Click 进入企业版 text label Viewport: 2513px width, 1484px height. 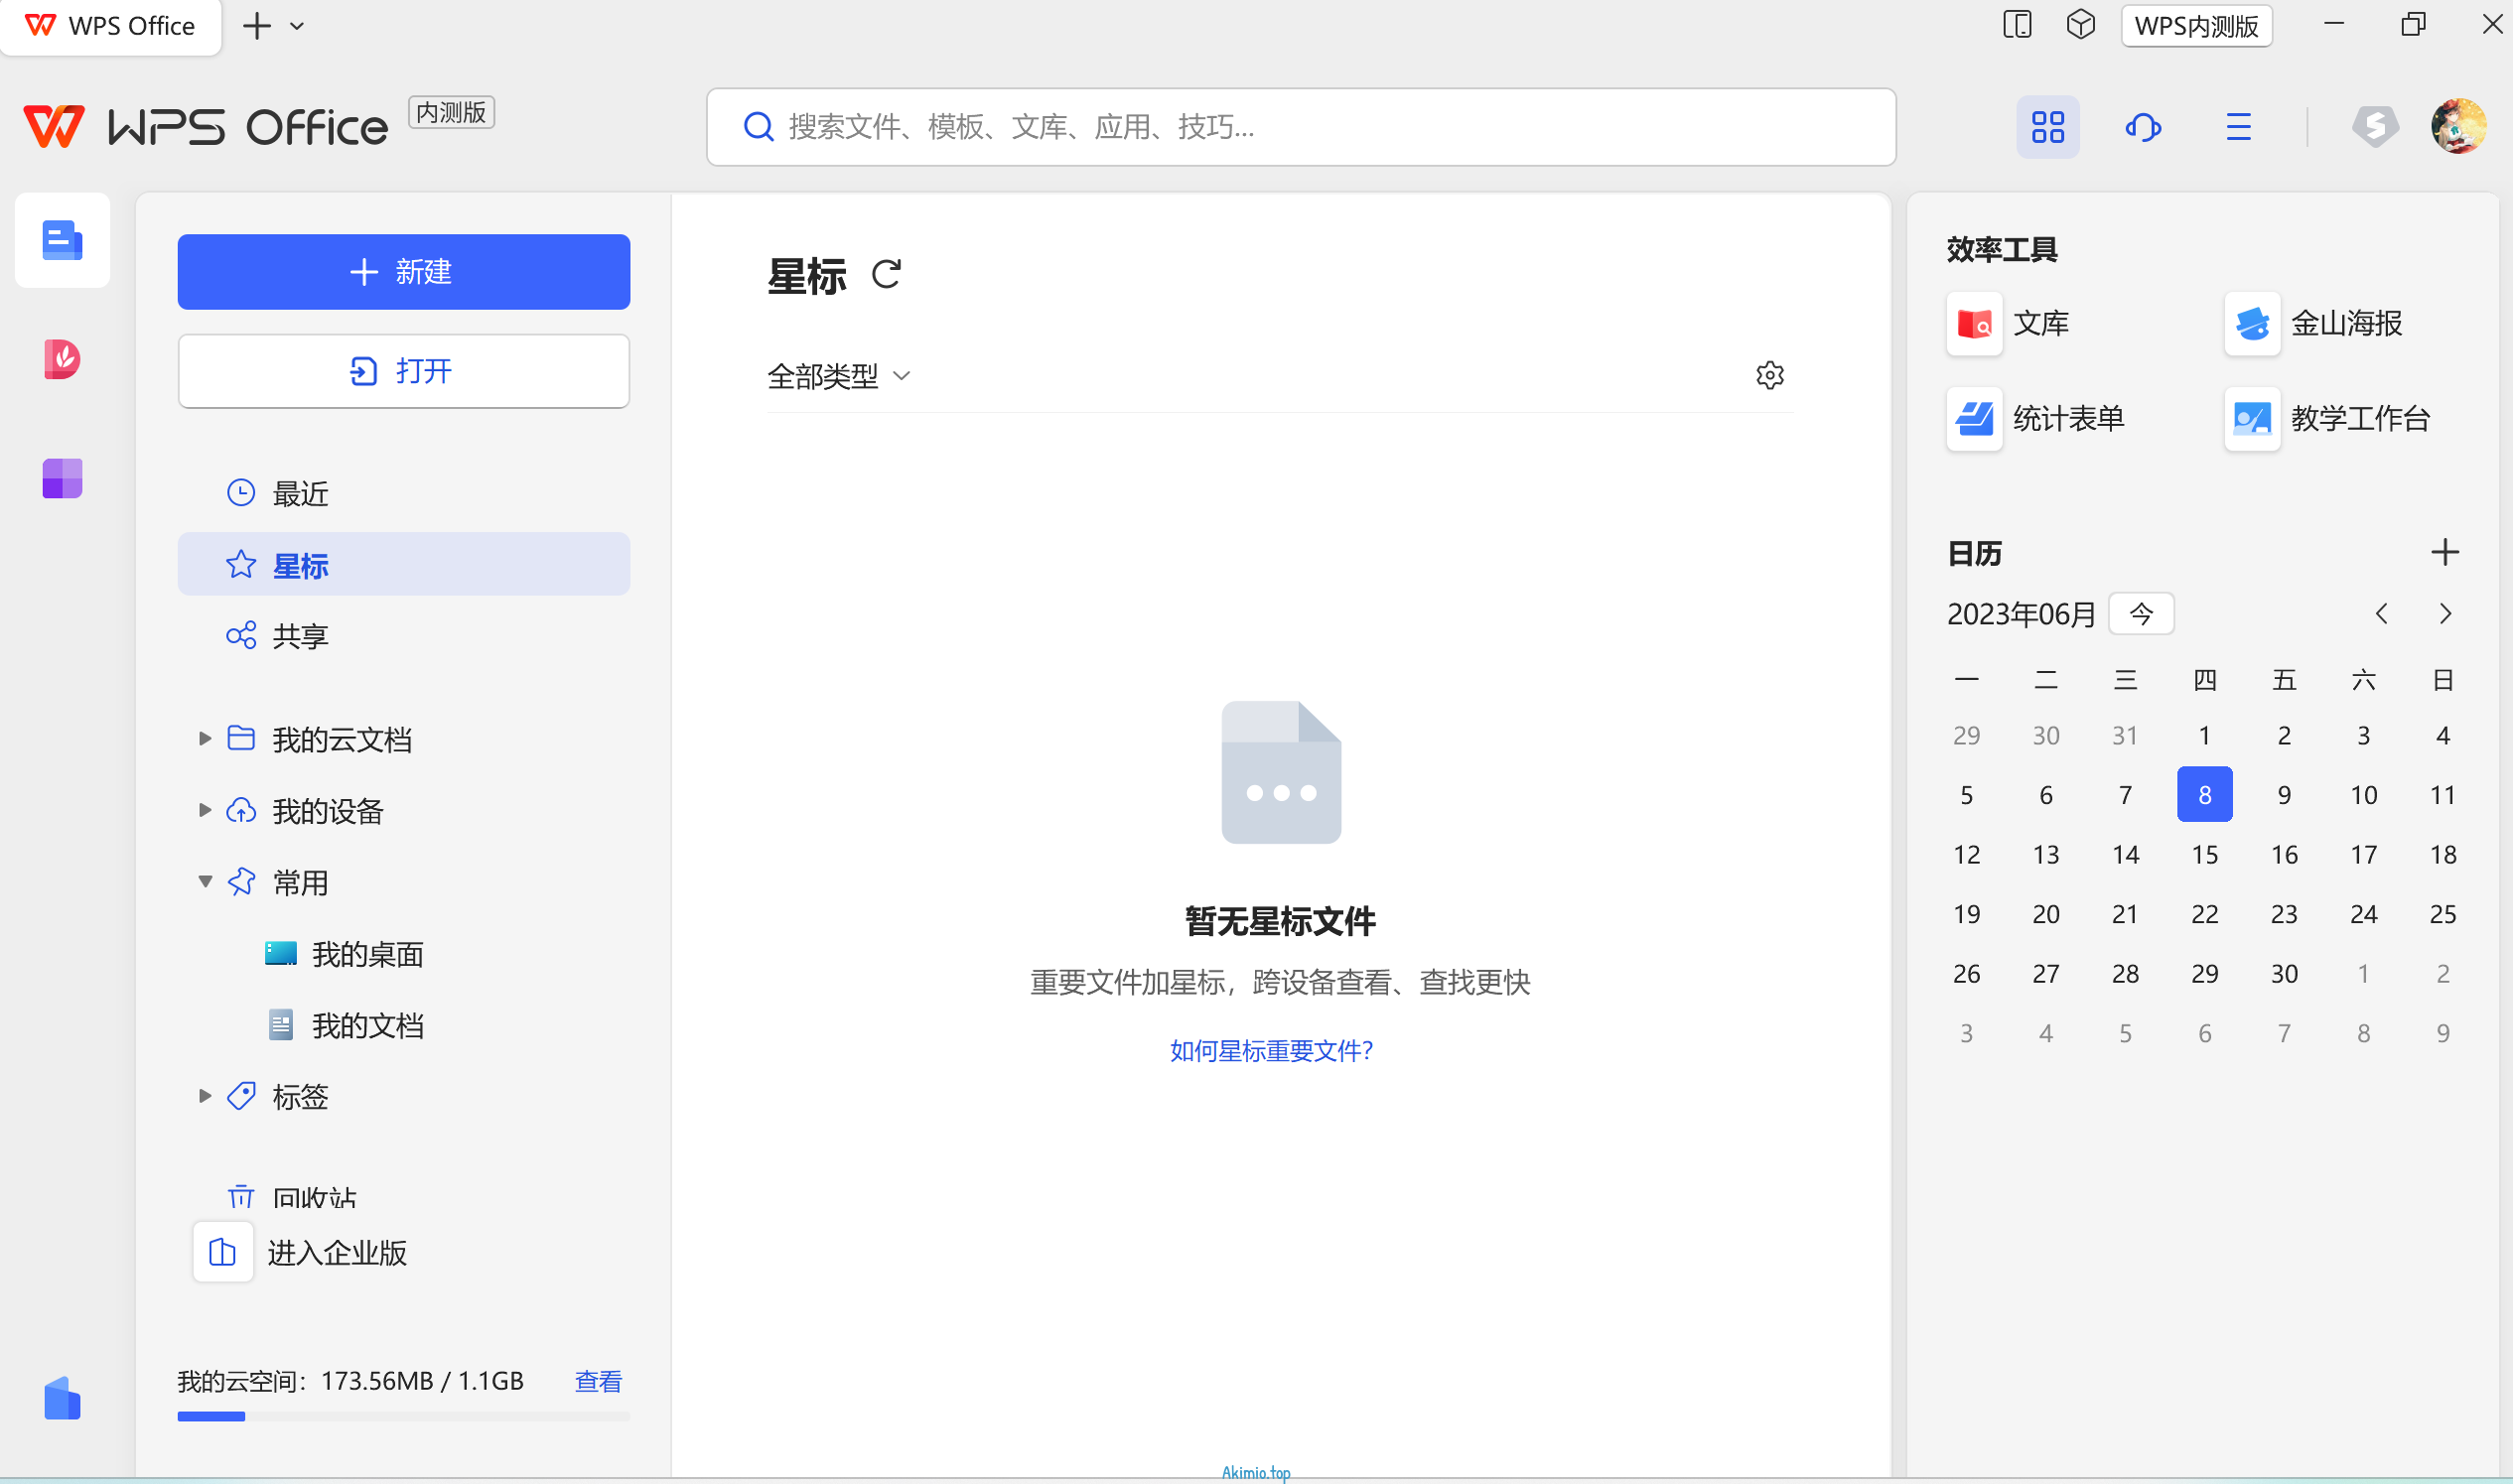point(337,1252)
